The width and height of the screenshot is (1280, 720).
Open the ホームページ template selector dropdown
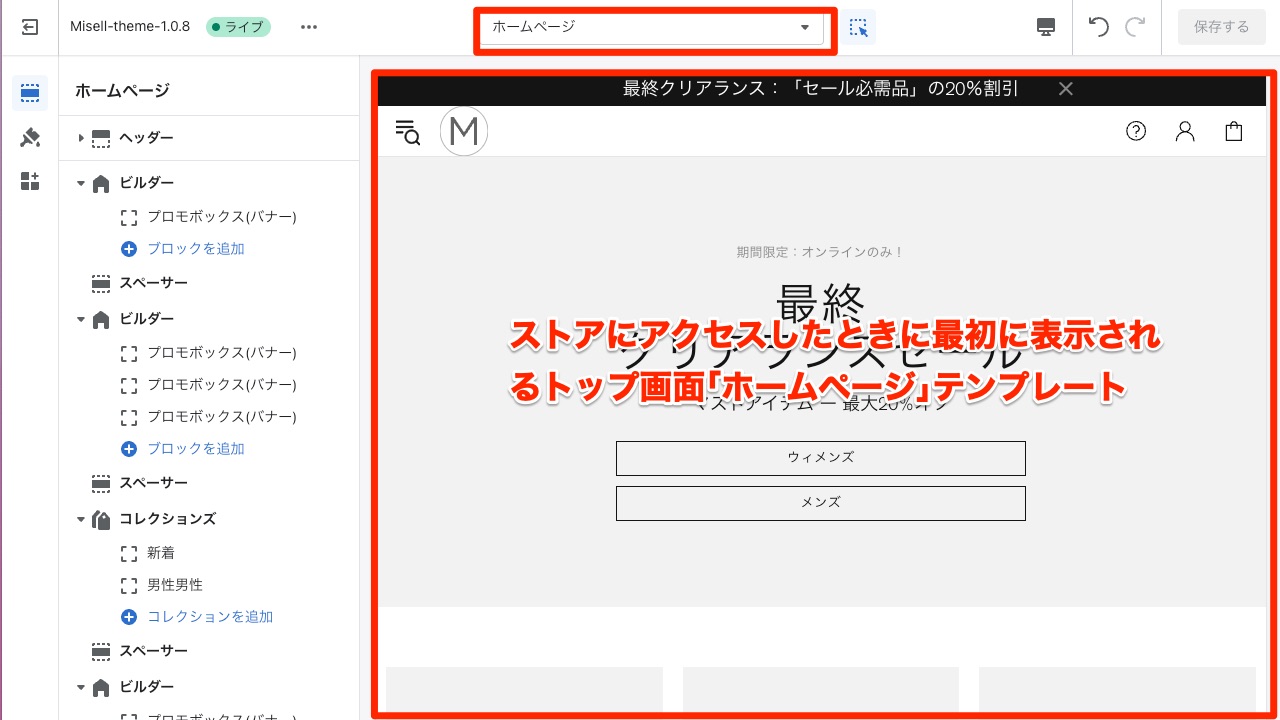coord(652,27)
